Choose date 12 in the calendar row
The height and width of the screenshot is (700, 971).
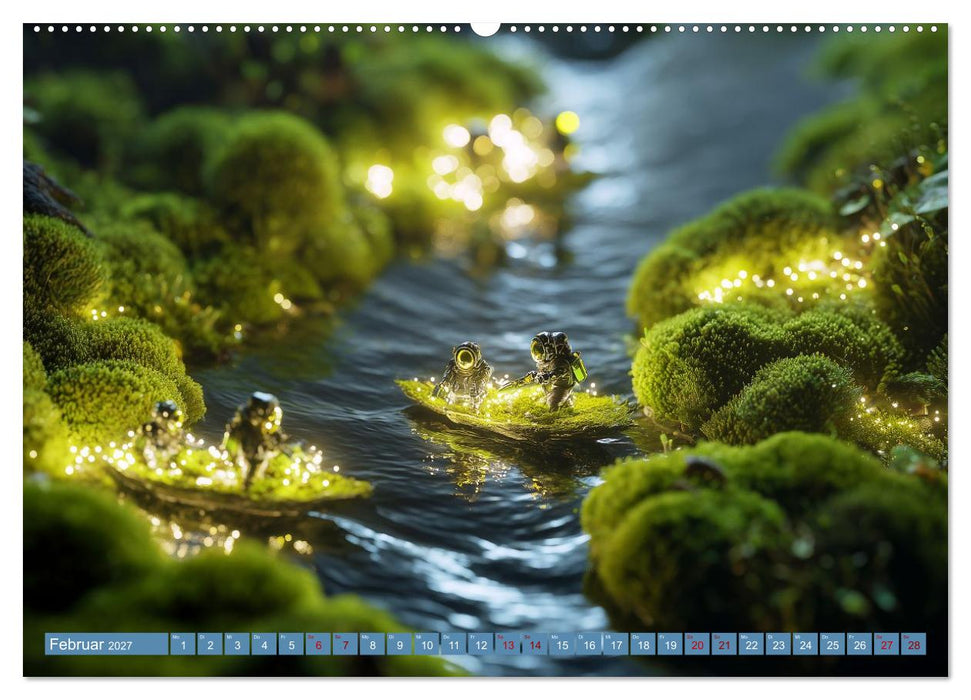coord(481,644)
